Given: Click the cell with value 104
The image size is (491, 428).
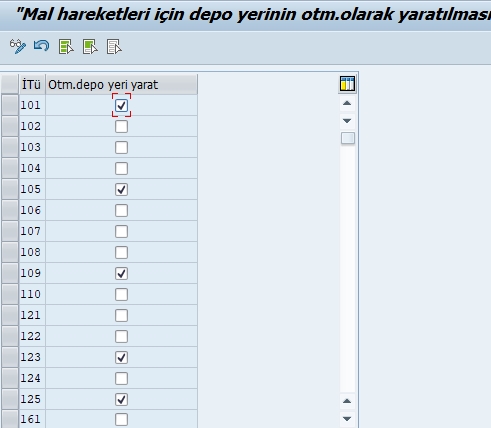Looking at the screenshot, I should 32,168.
